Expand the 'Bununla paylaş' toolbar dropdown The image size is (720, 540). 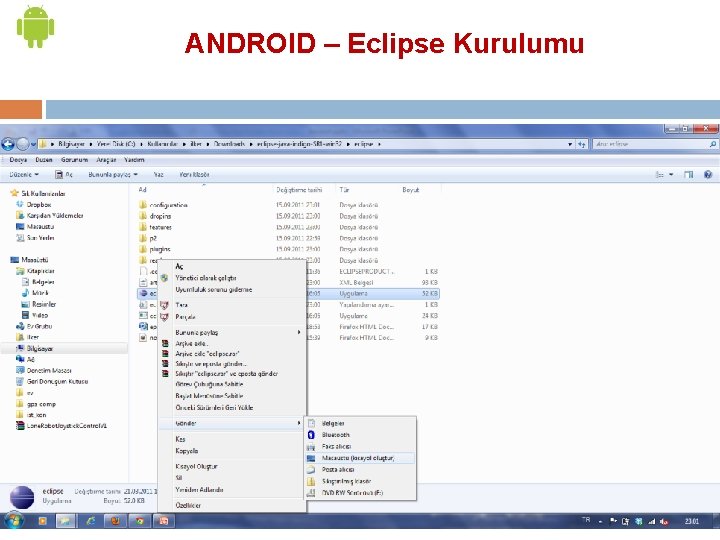[113, 174]
